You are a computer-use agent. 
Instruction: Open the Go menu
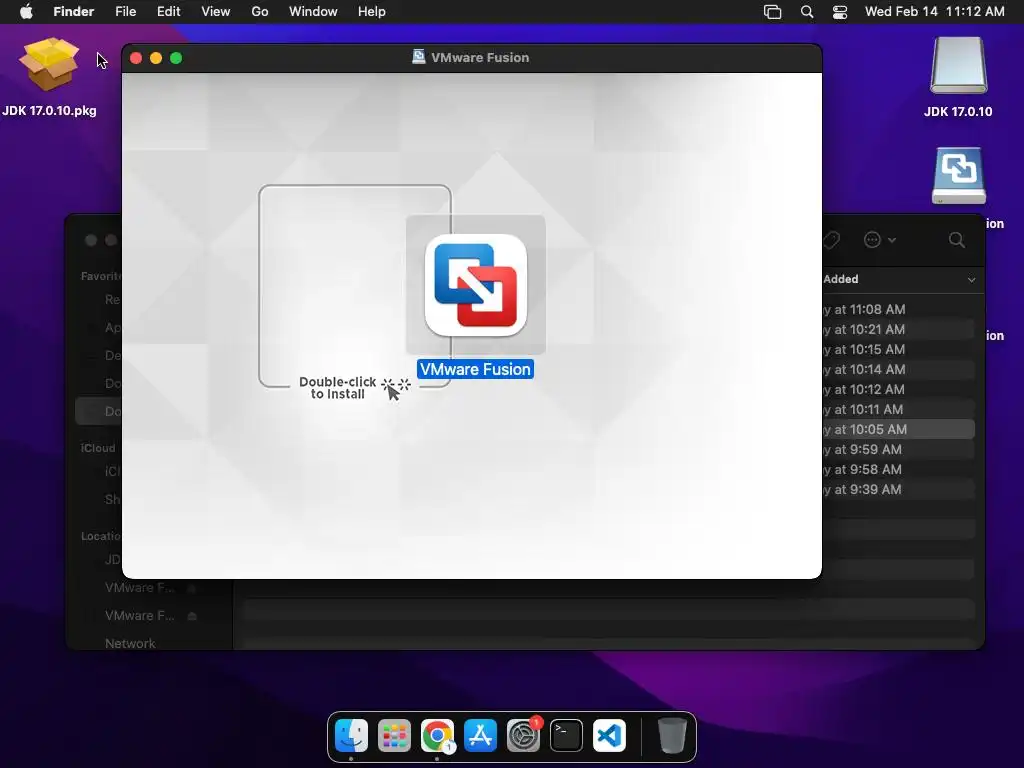tap(260, 12)
